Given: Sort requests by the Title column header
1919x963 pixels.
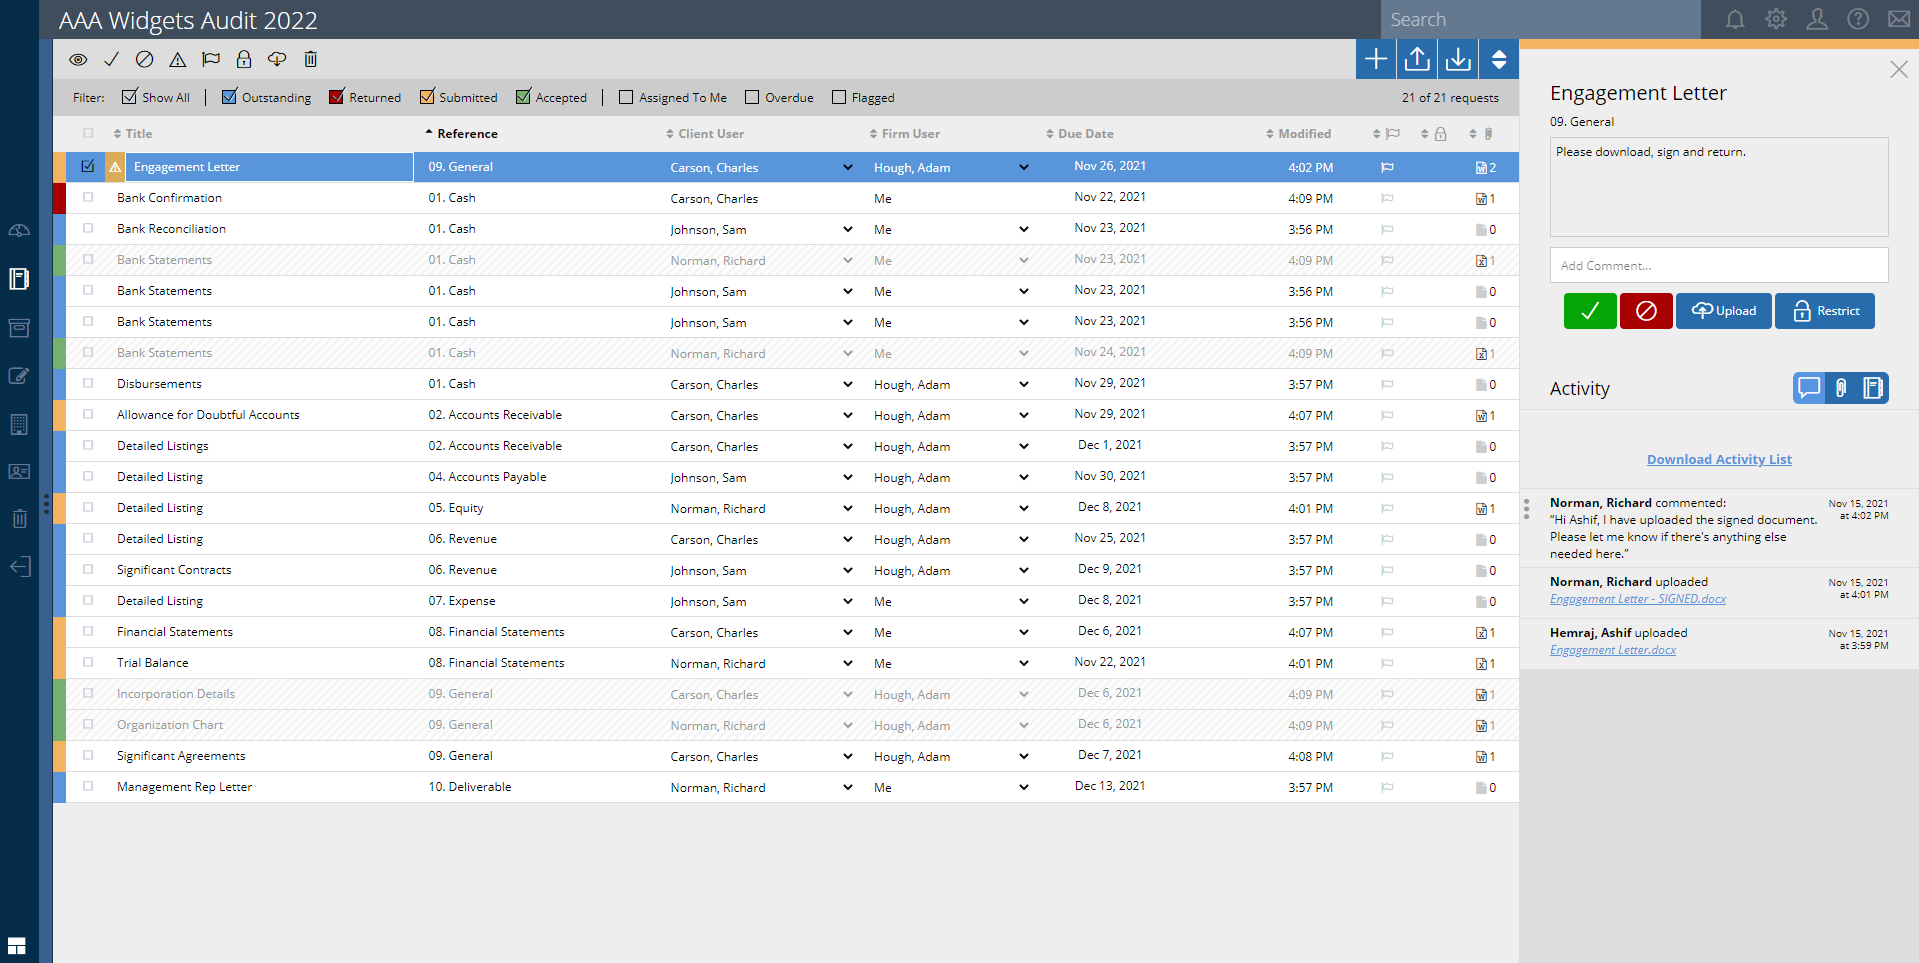Looking at the screenshot, I should click(137, 133).
